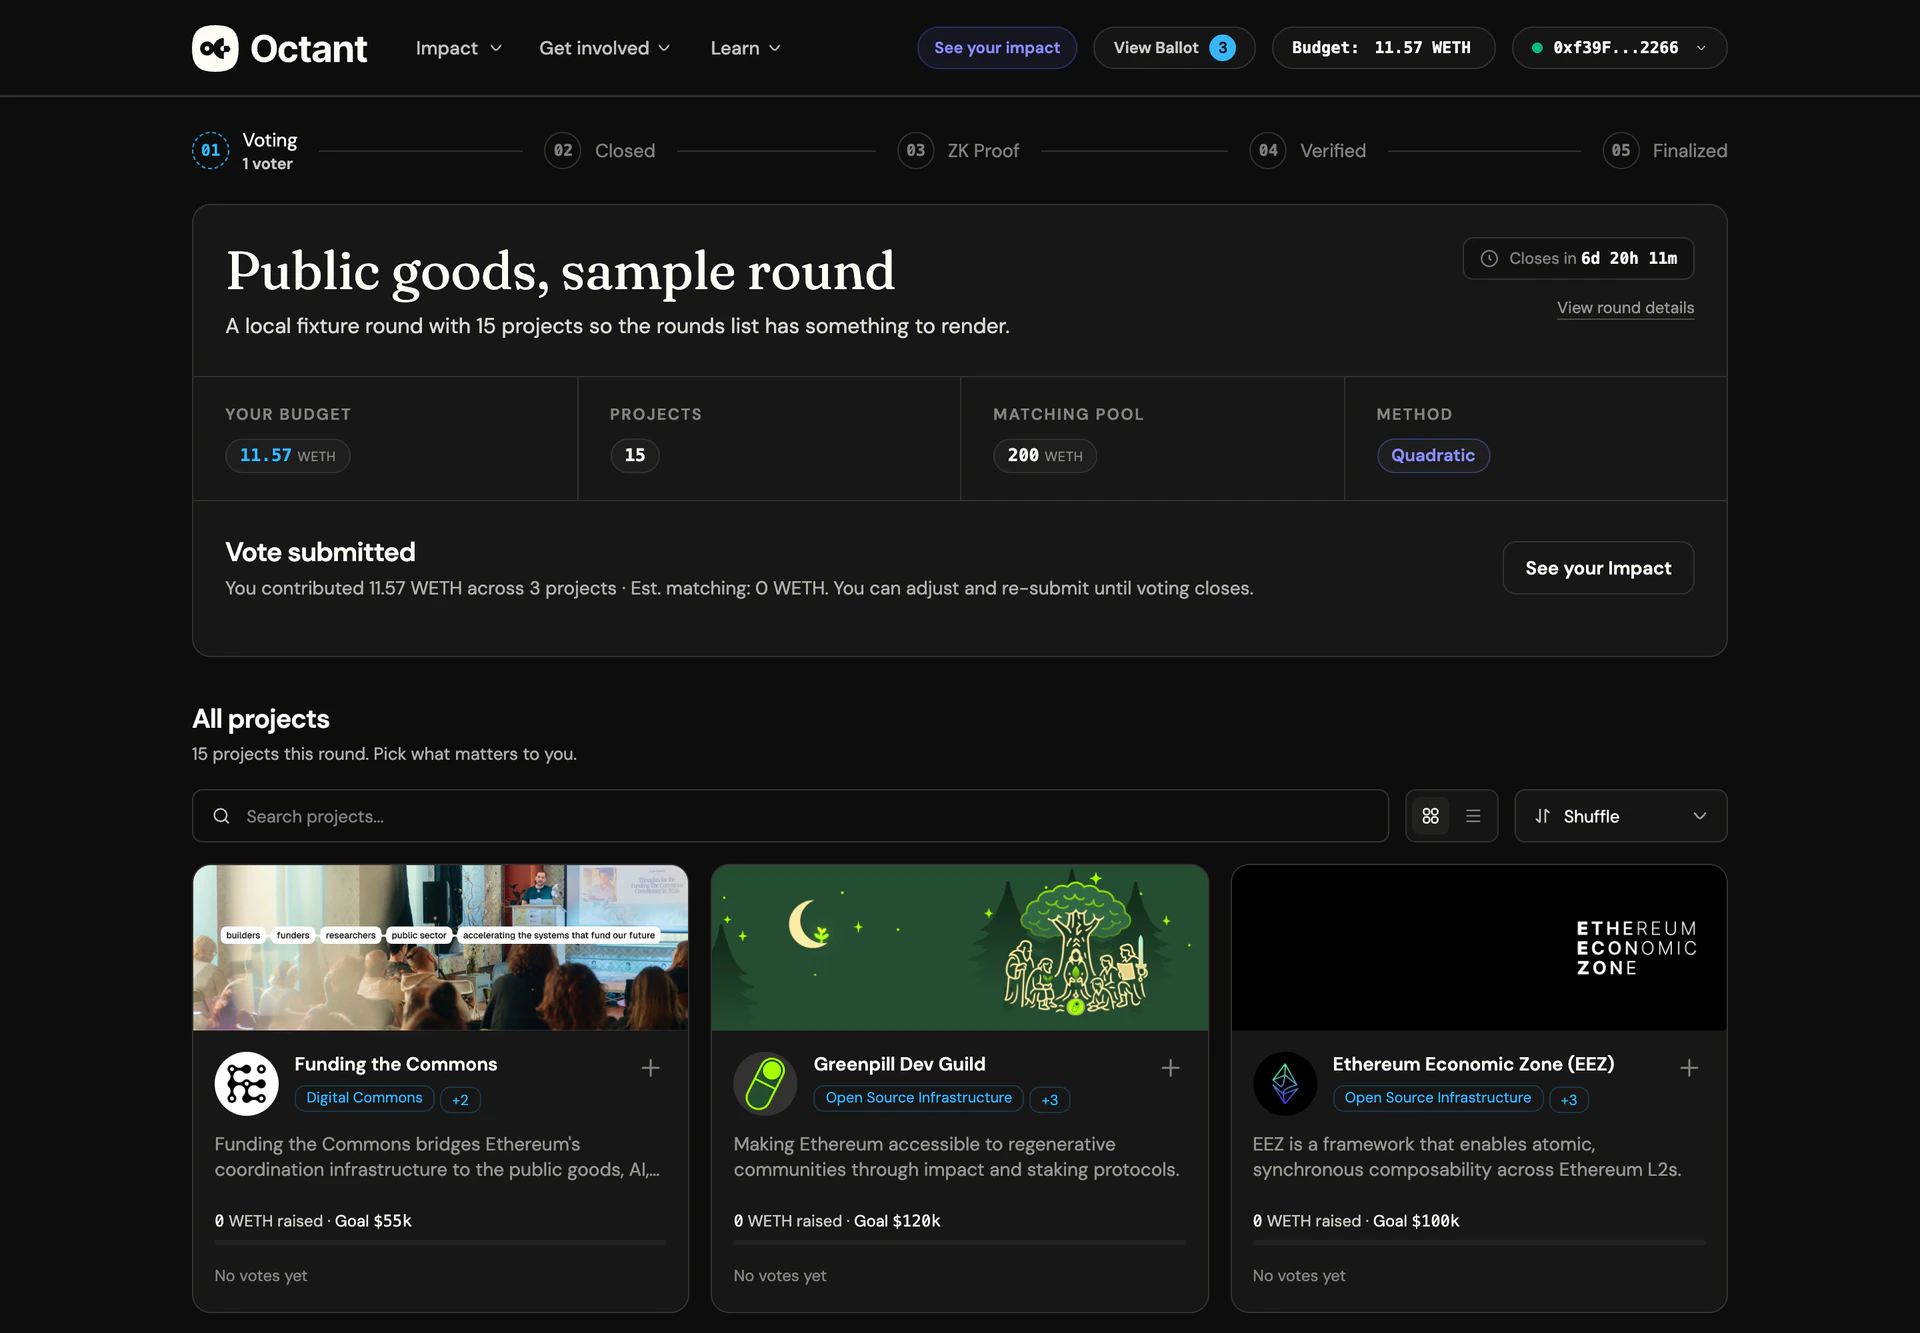
Task: Click the Digital Commons tag
Action: (x=364, y=1098)
